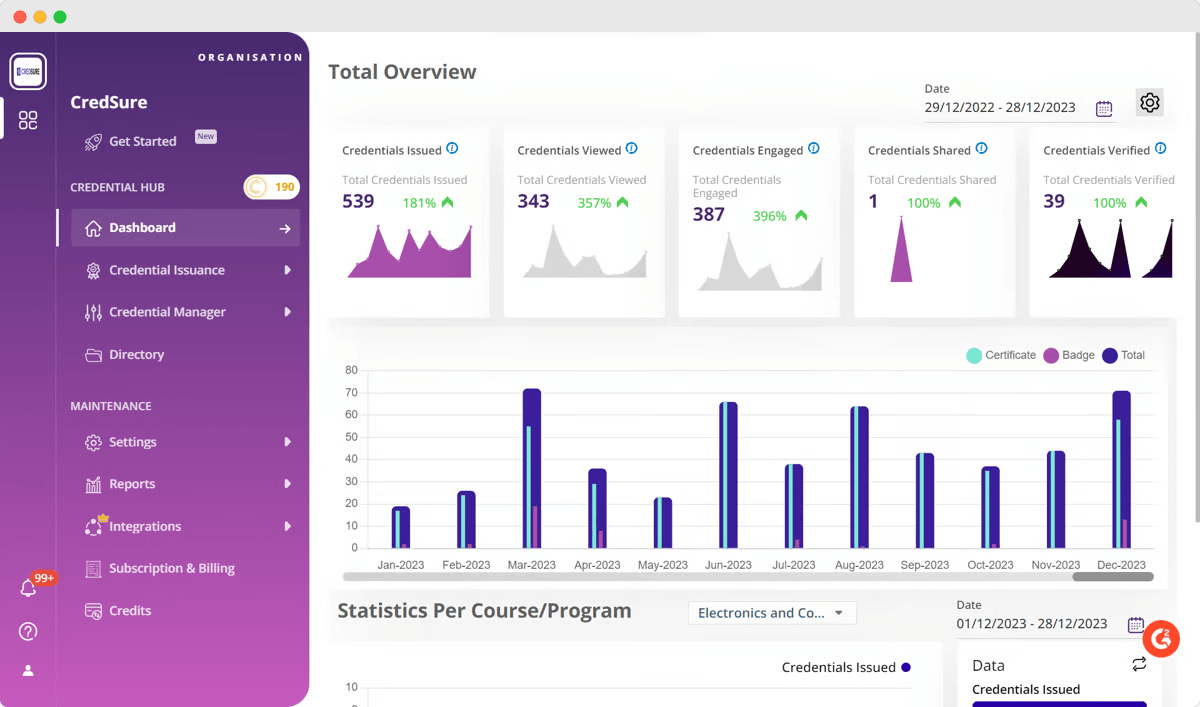Open the Electronics and Co... course dropdown

click(x=772, y=613)
